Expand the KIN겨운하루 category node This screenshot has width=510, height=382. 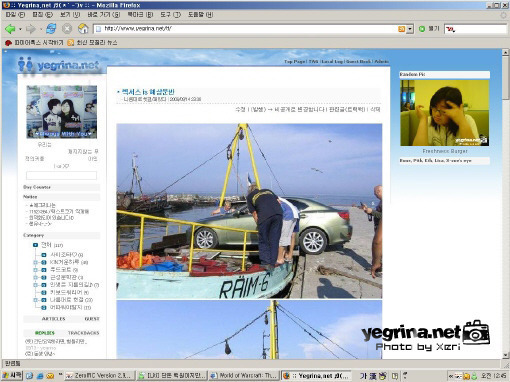click(35, 262)
